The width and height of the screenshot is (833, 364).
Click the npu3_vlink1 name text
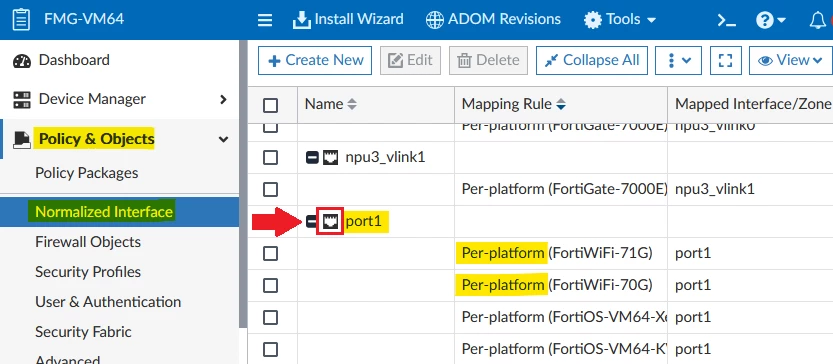point(385,158)
